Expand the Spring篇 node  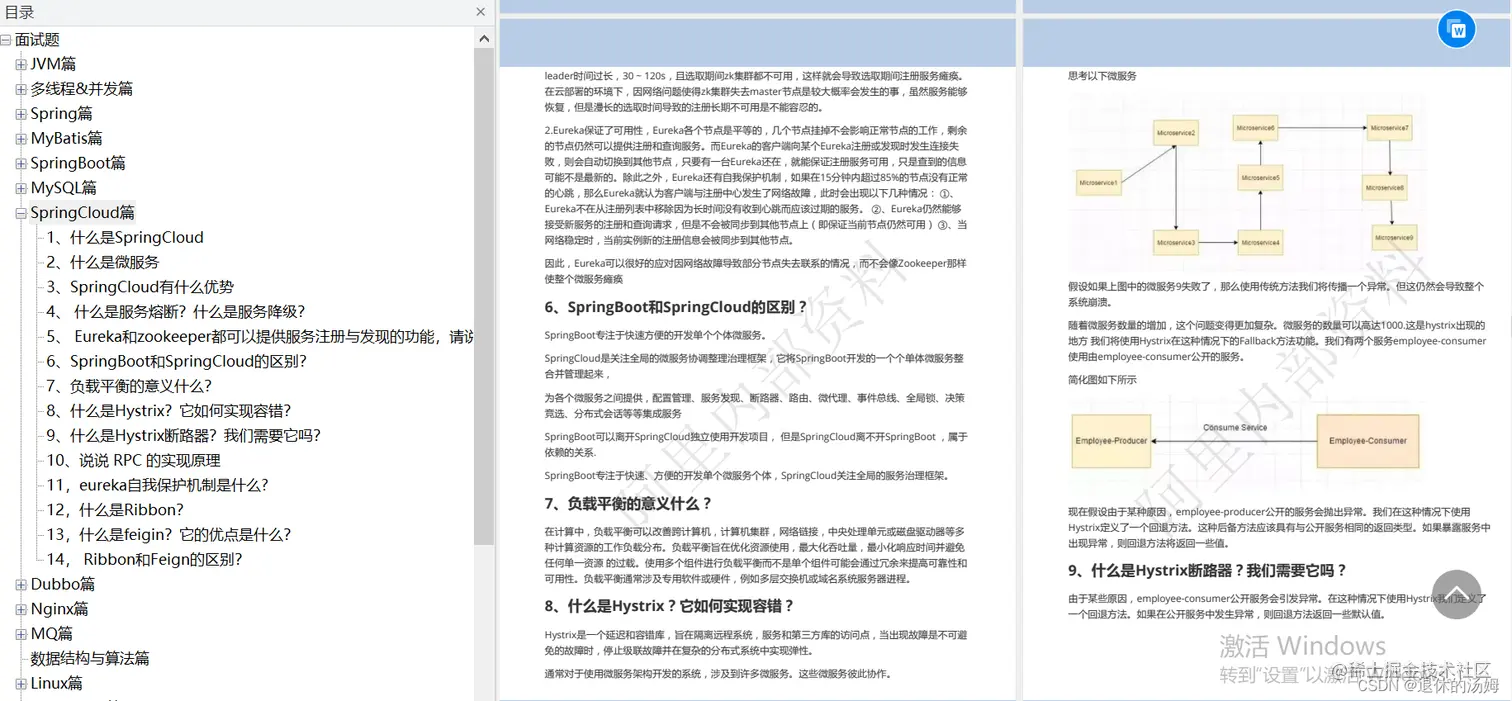tap(21, 114)
